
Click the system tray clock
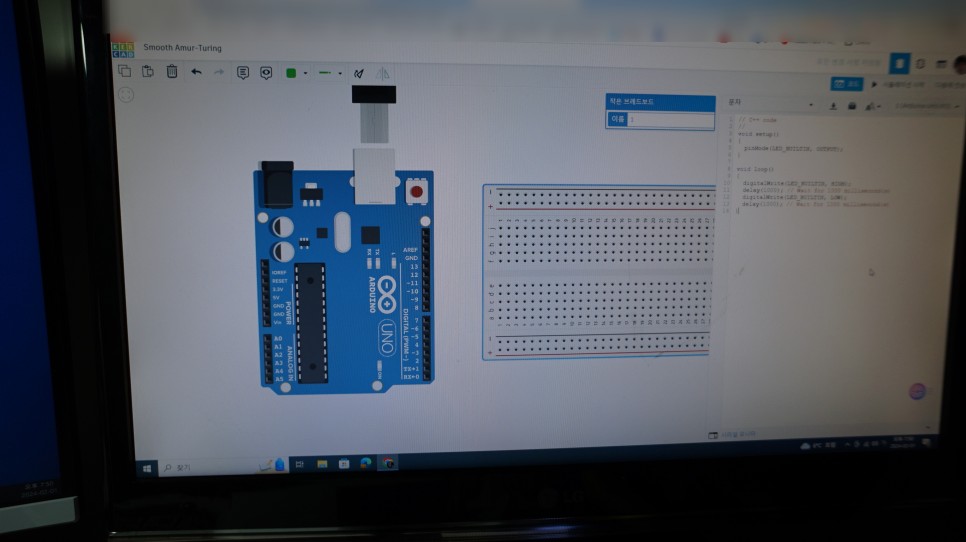[903, 442]
